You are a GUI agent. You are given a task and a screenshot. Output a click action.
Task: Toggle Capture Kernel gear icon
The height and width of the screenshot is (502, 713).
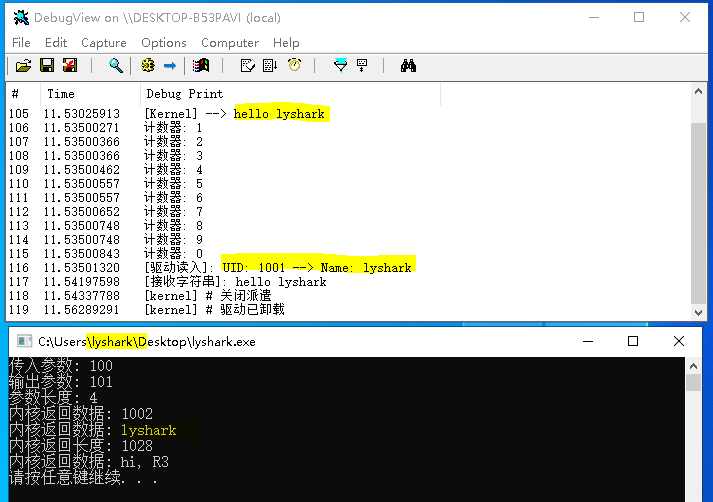[x=148, y=66]
